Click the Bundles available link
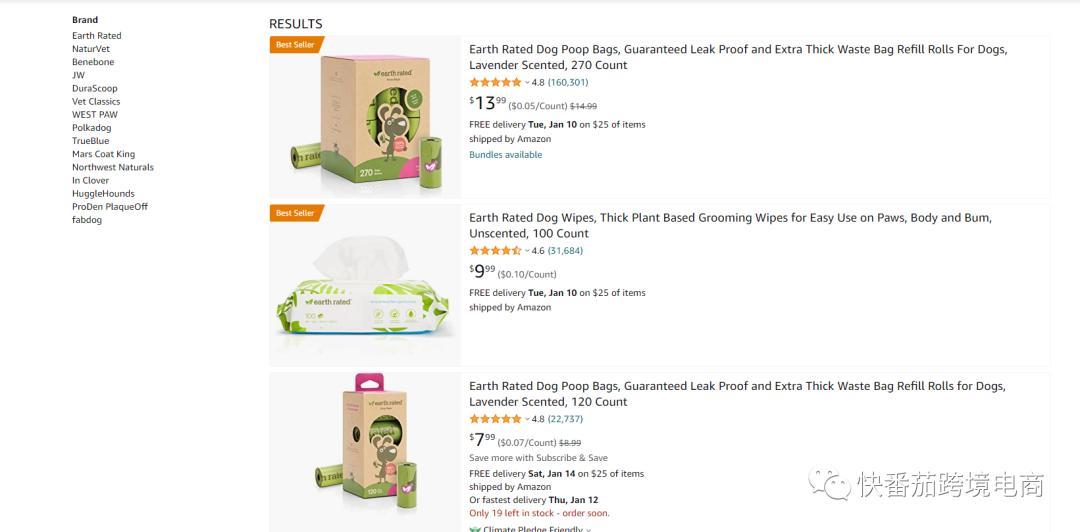Image resolution: width=1080 pixels, height=532 pixels. coord(506,155)
